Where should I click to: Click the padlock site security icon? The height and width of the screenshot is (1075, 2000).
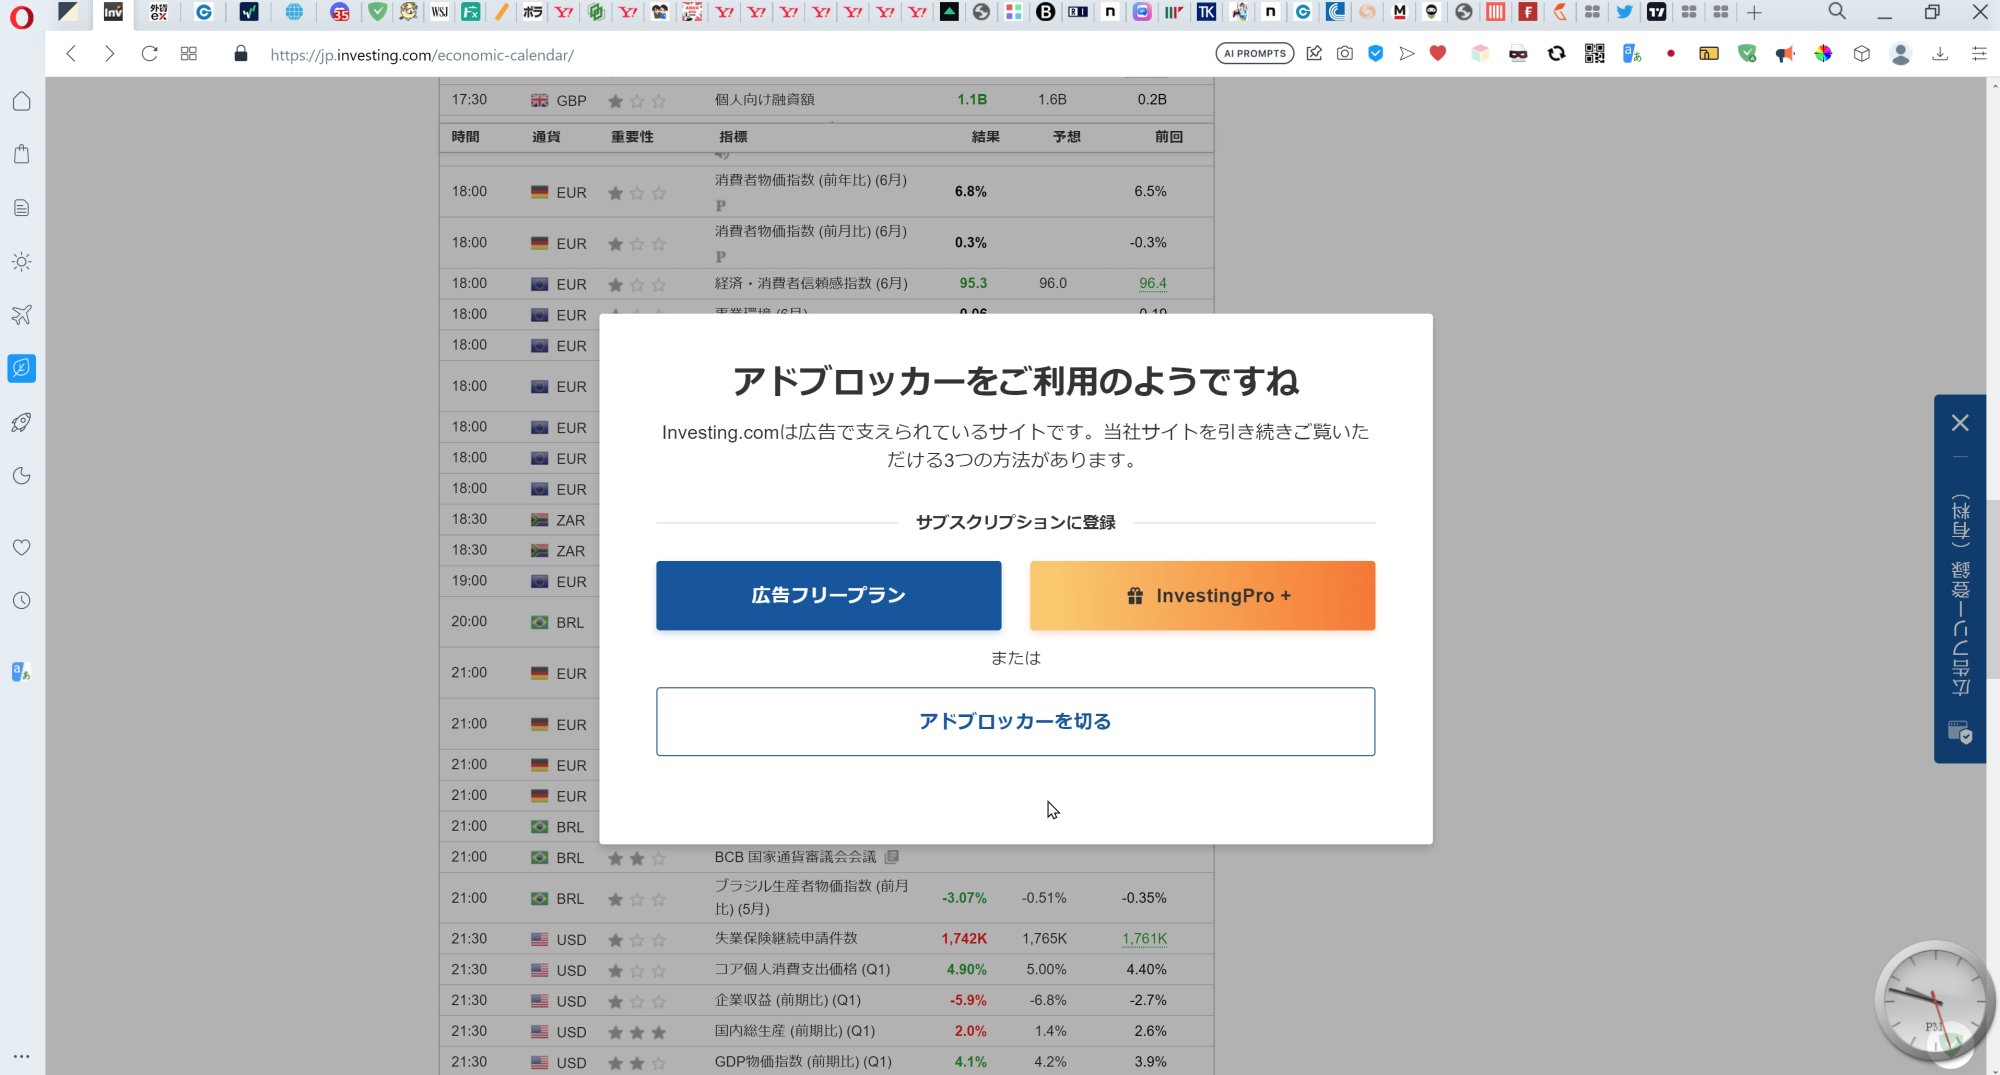pyautogui.click(x=240, y=54)
